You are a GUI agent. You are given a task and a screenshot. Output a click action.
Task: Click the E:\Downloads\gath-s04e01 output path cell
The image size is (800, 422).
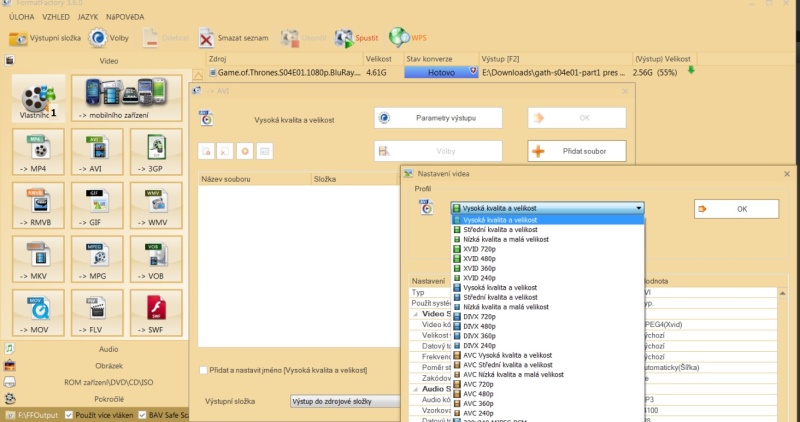pyautogui.click(x=555, y=72)
